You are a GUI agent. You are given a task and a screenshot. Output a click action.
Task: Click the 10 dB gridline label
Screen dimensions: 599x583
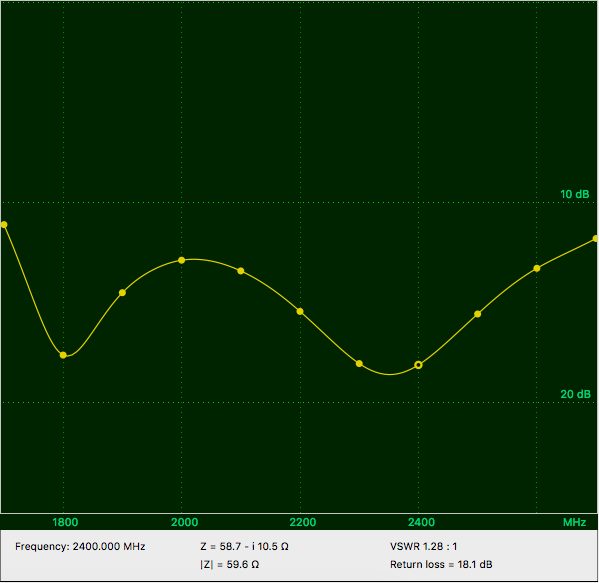(575, 194)
